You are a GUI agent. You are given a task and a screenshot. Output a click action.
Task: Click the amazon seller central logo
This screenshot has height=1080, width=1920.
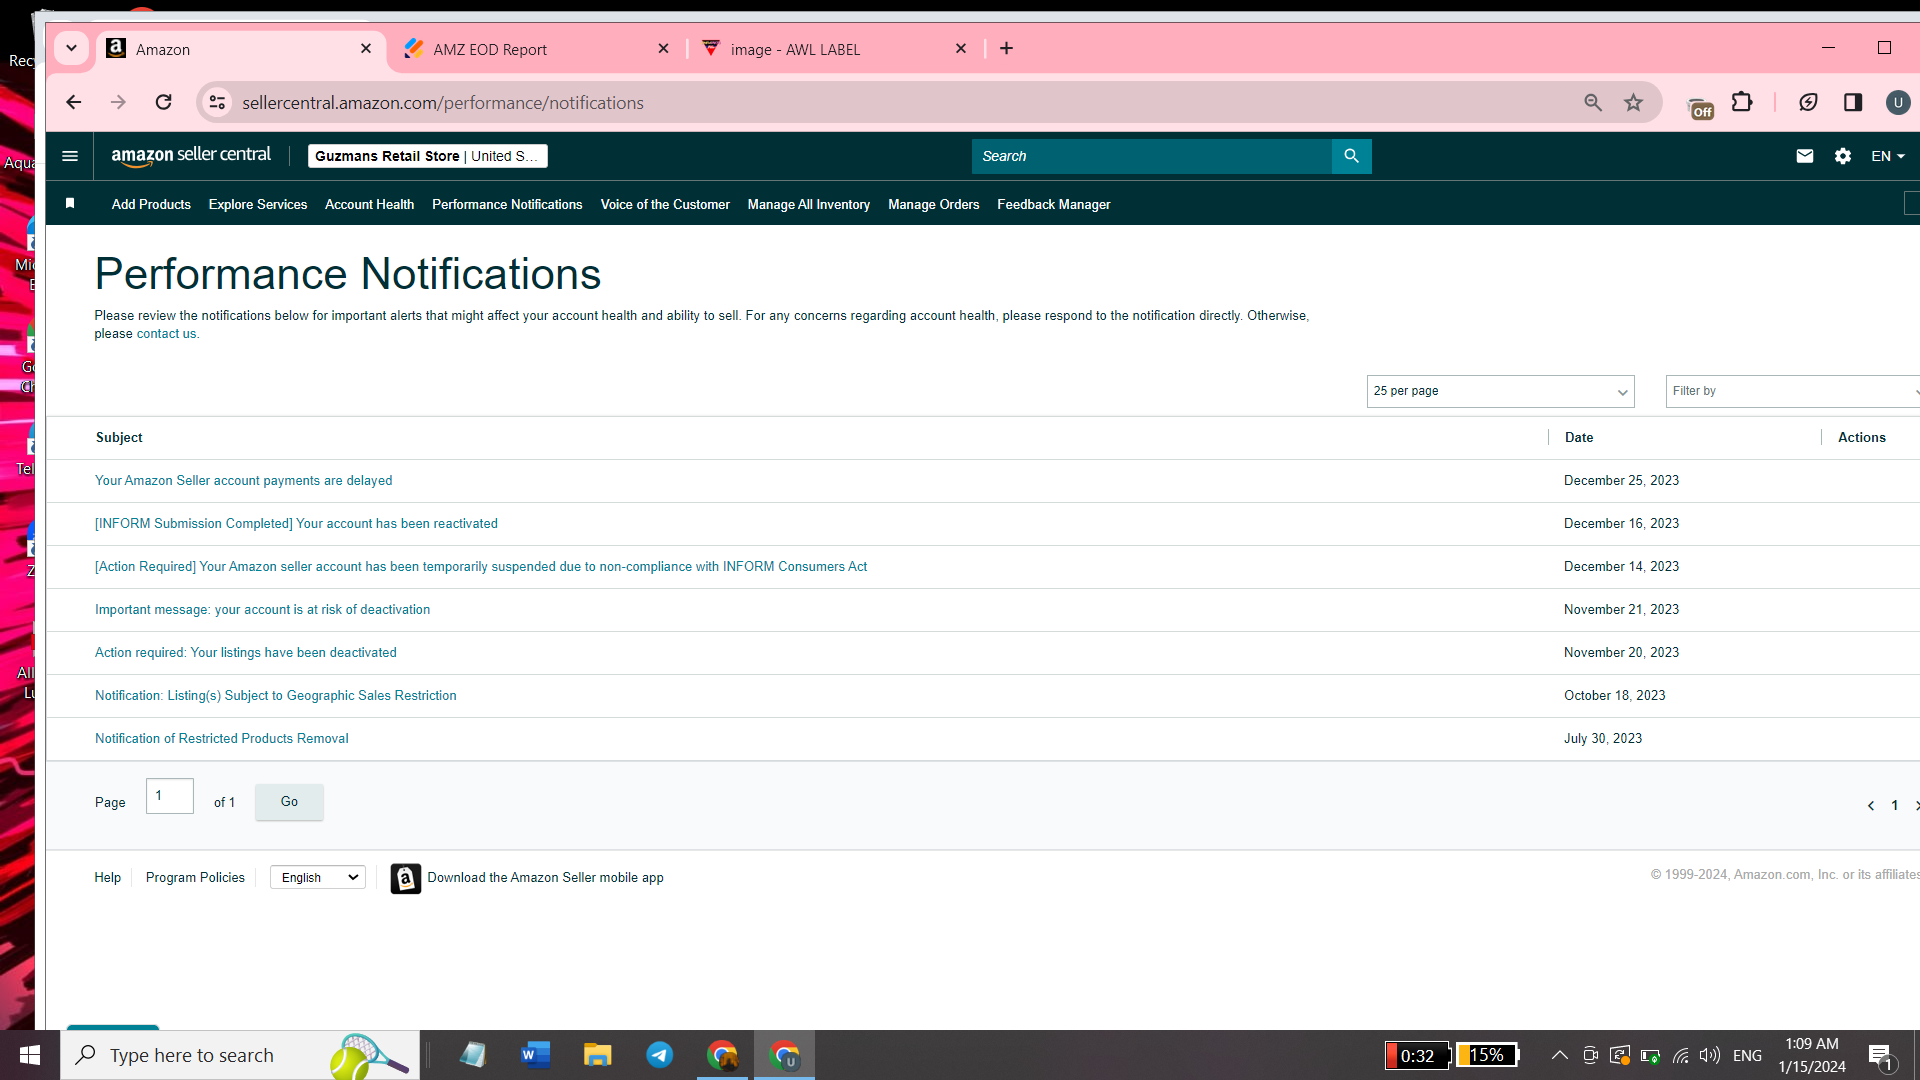[x=191, y=155]
